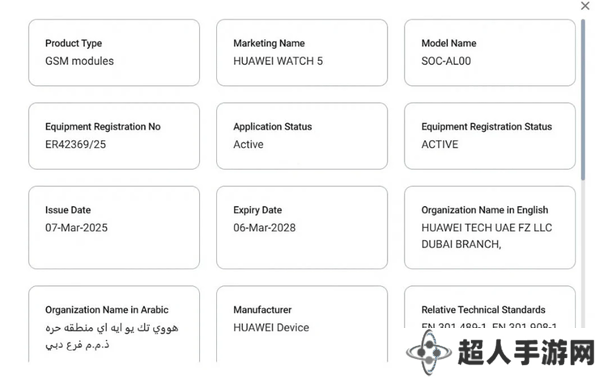The image size is (600, 378).
Task: Click the HUAWEI TECH UAE FZ LLC text
Action: tap(487, 228)
